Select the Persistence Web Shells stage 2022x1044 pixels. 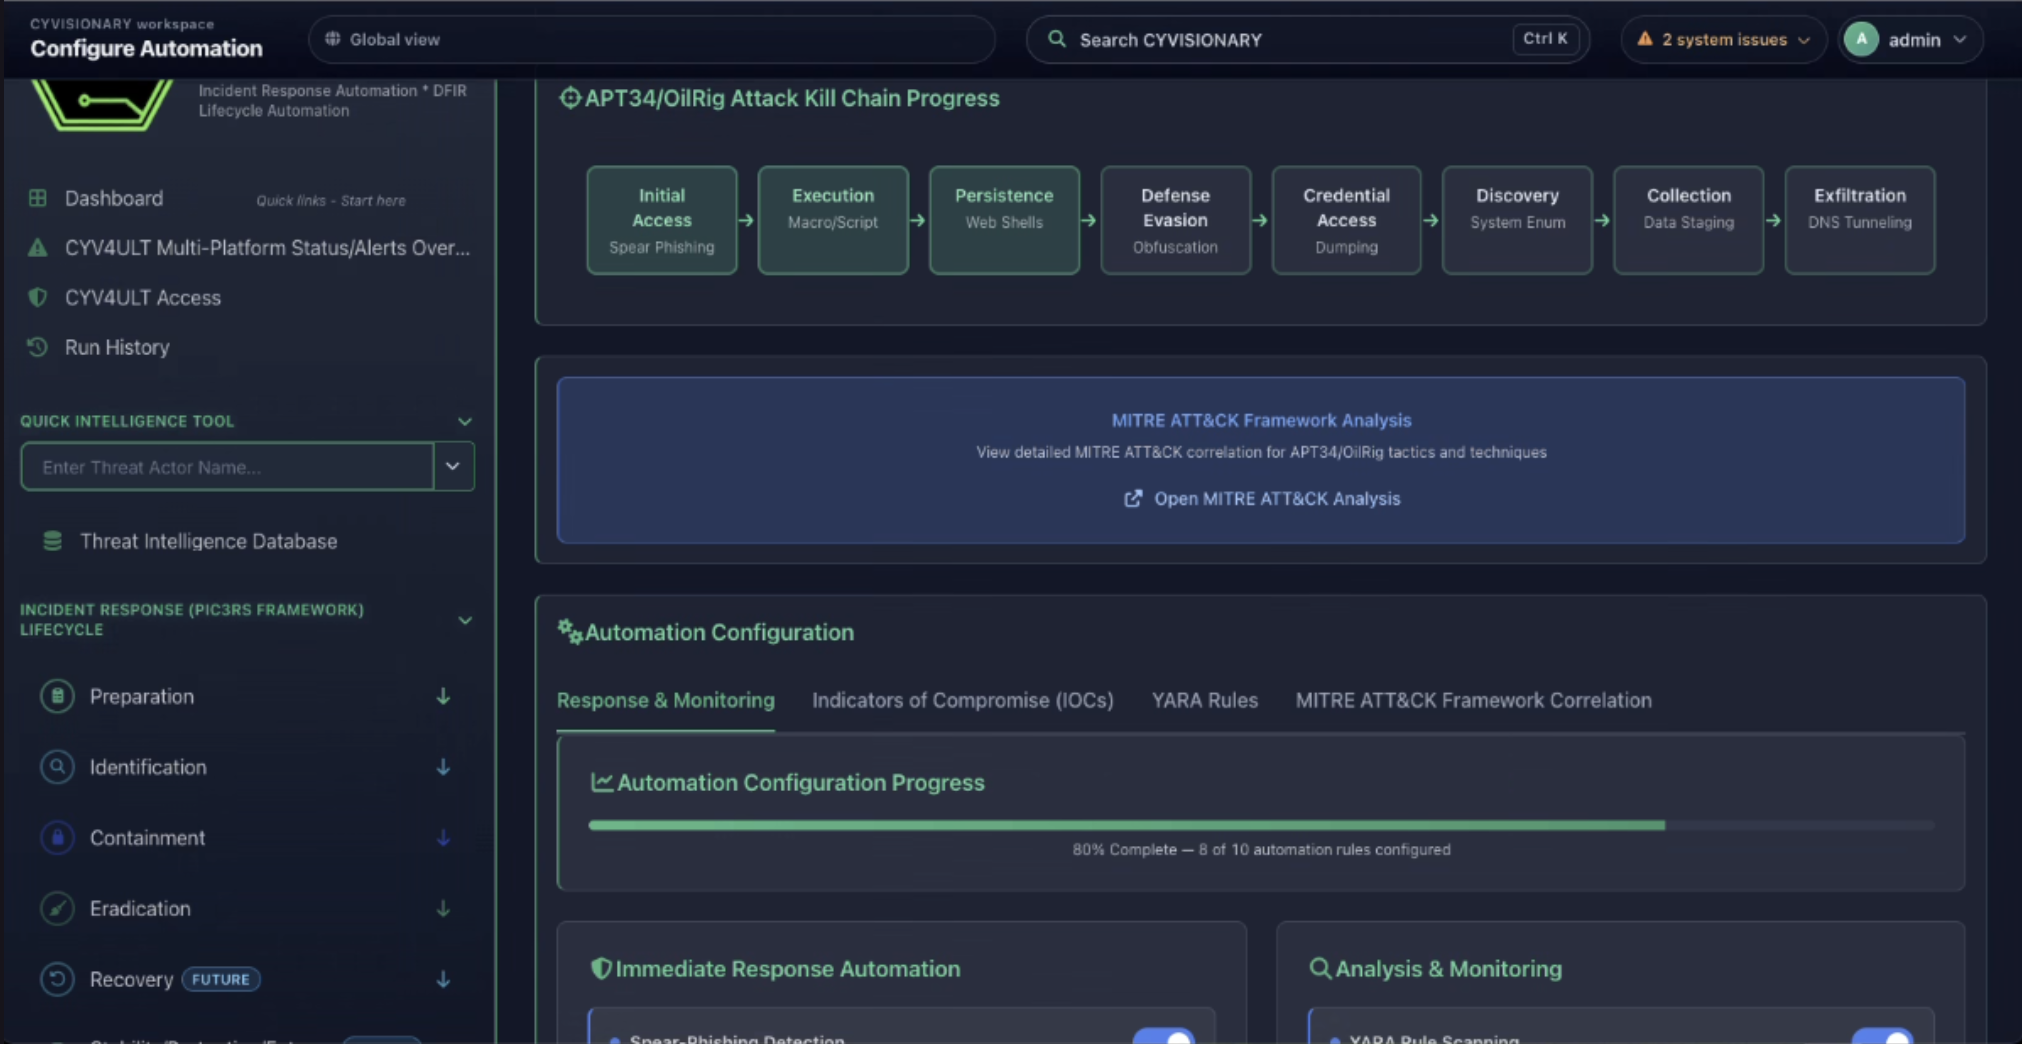tap(1004, 220)
